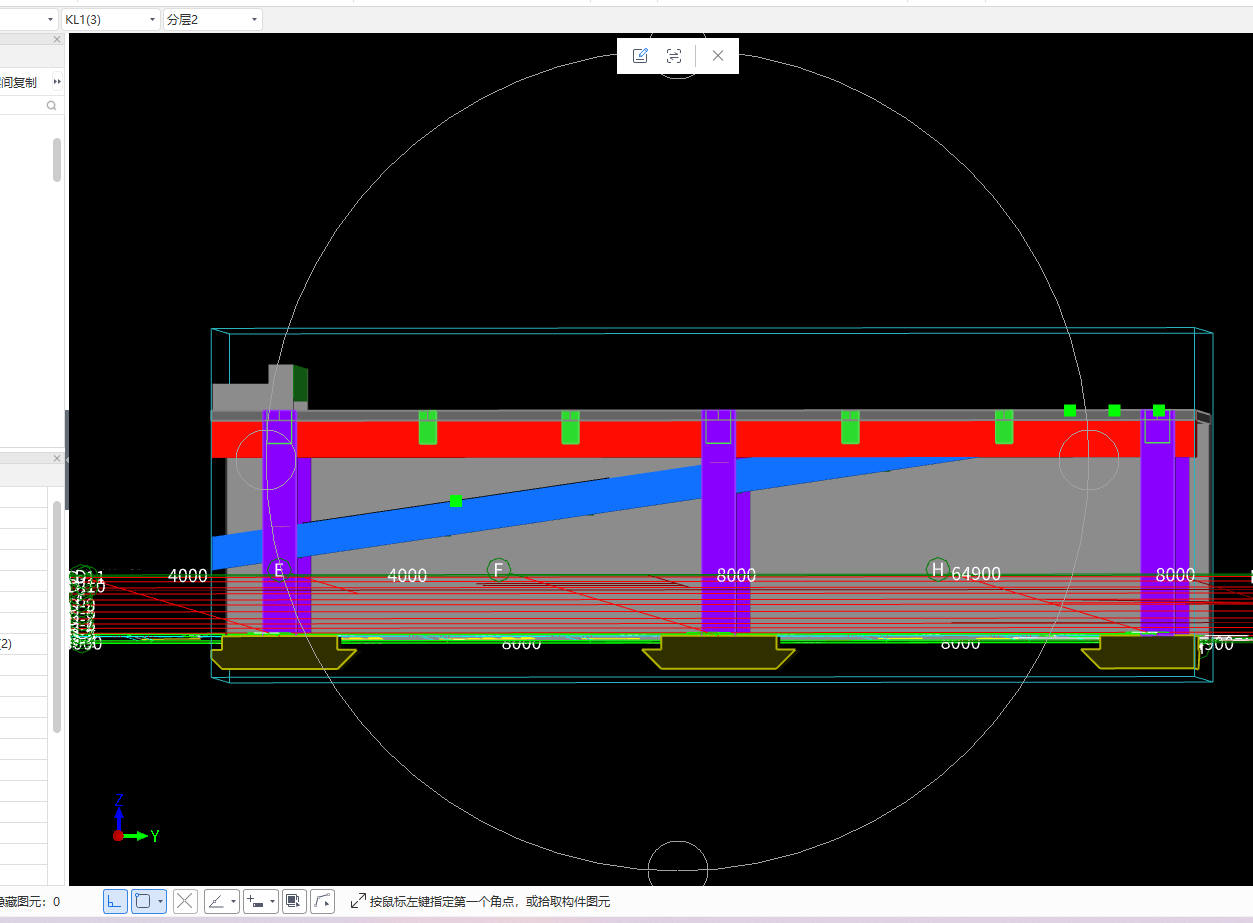Screen dimensions: 1253x923
Task: Close the floating toolbar with X
Action: coord(717,56)
